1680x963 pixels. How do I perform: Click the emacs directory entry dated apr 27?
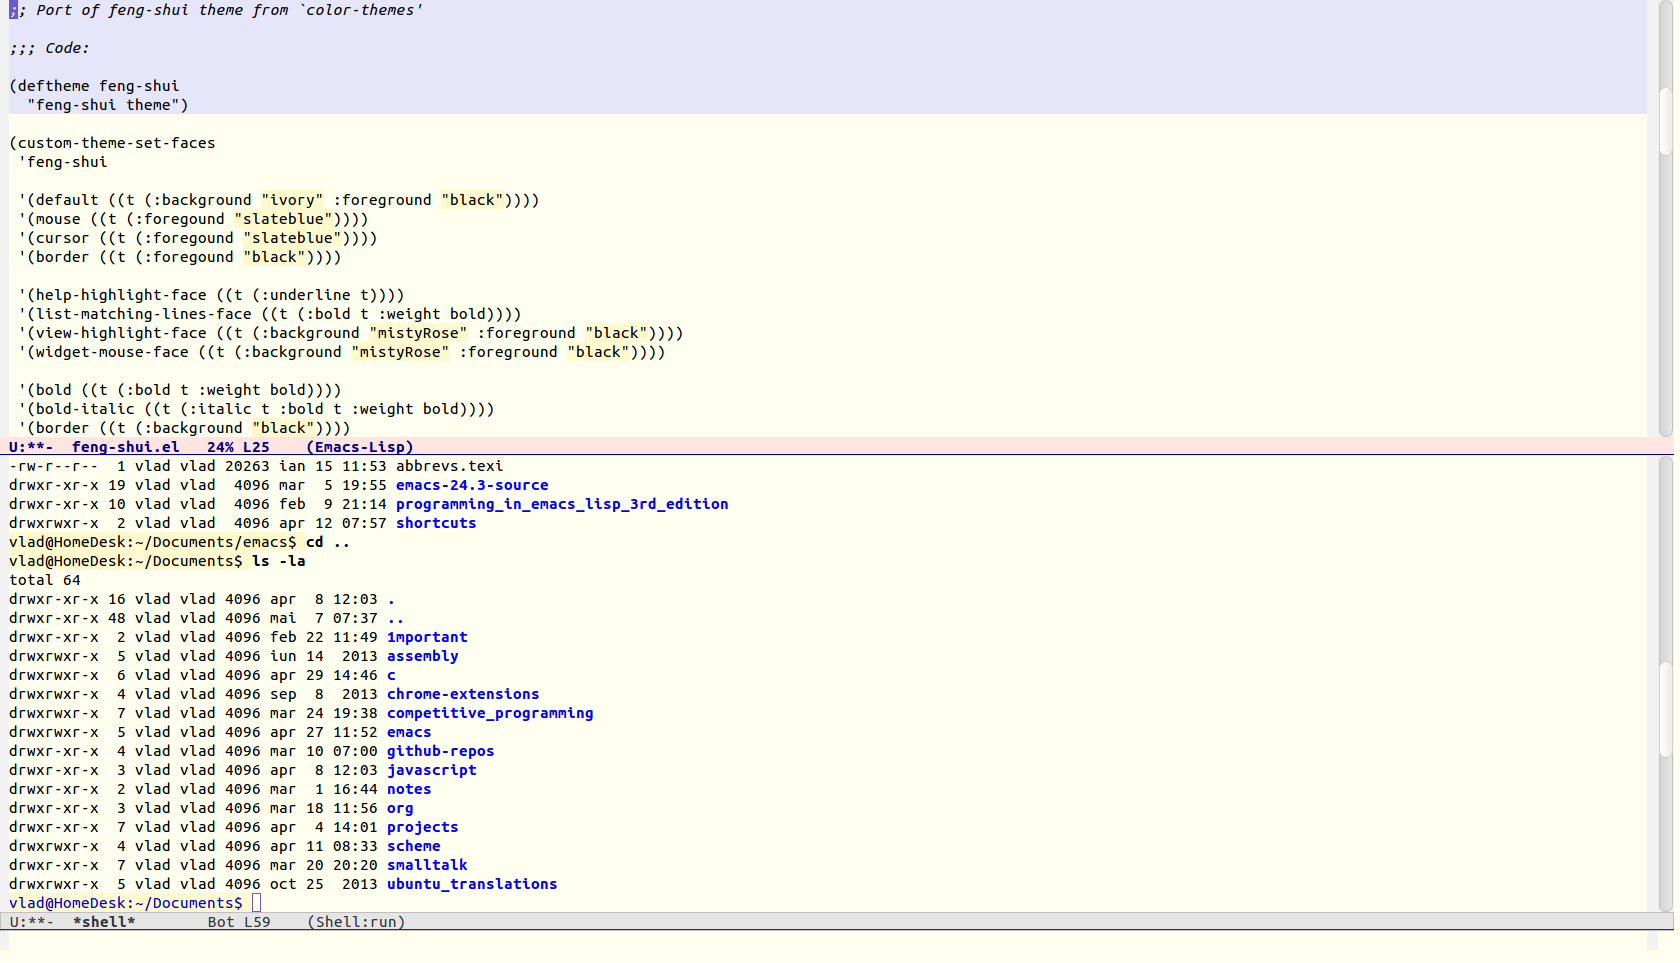409,732
